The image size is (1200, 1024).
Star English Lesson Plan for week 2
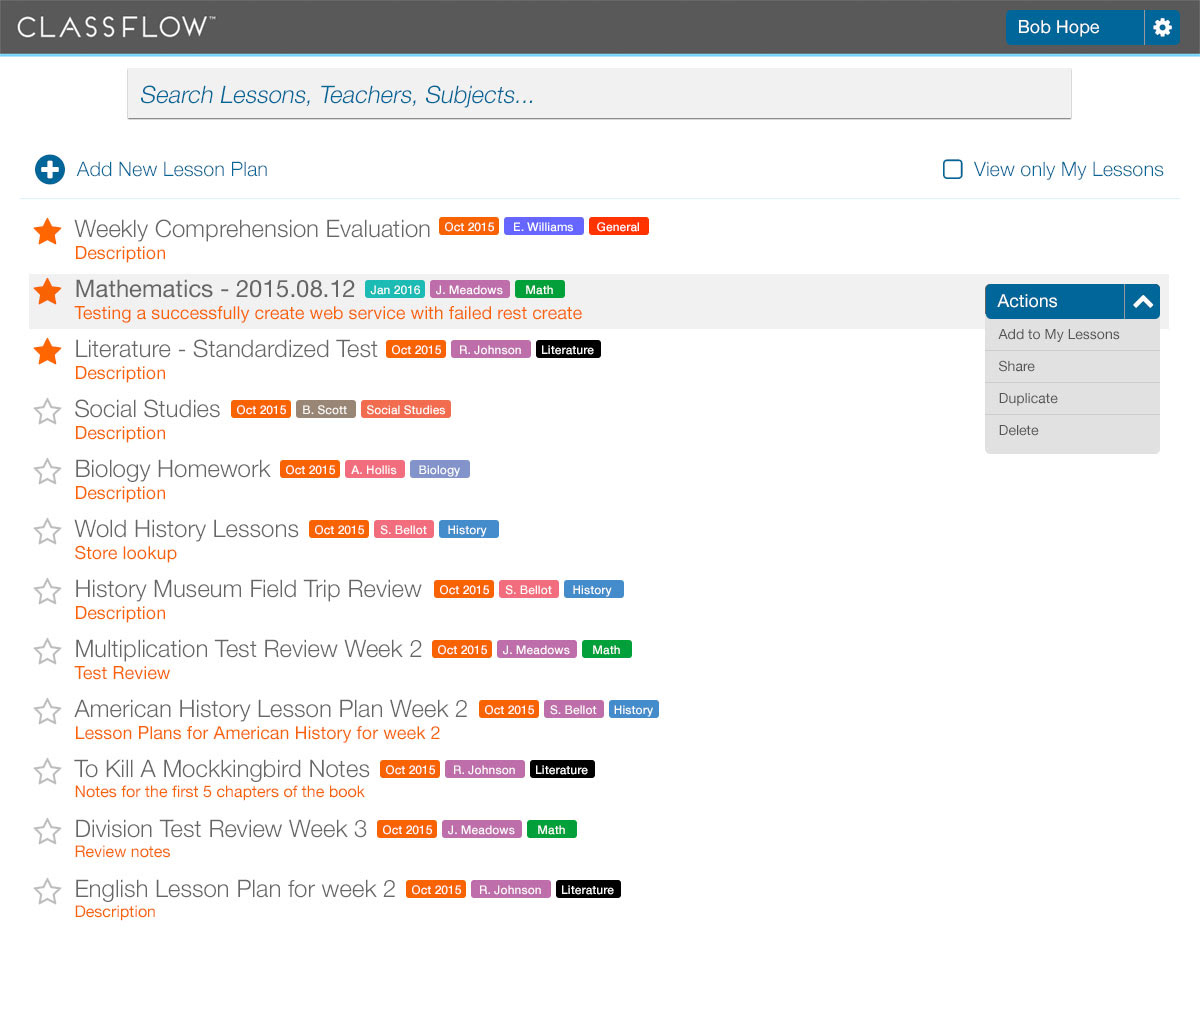[x=48, y=891]
